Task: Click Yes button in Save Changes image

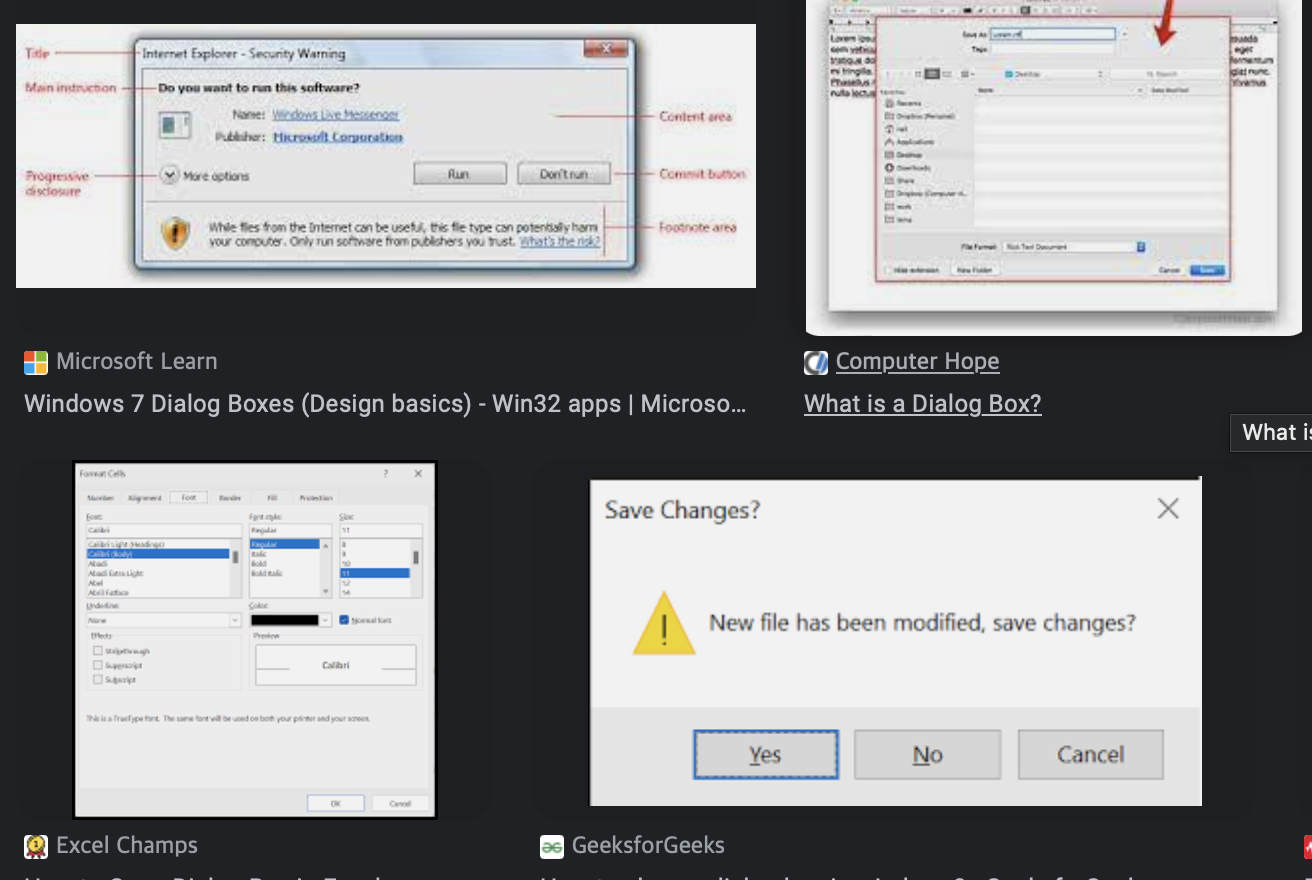Action: 766,754
